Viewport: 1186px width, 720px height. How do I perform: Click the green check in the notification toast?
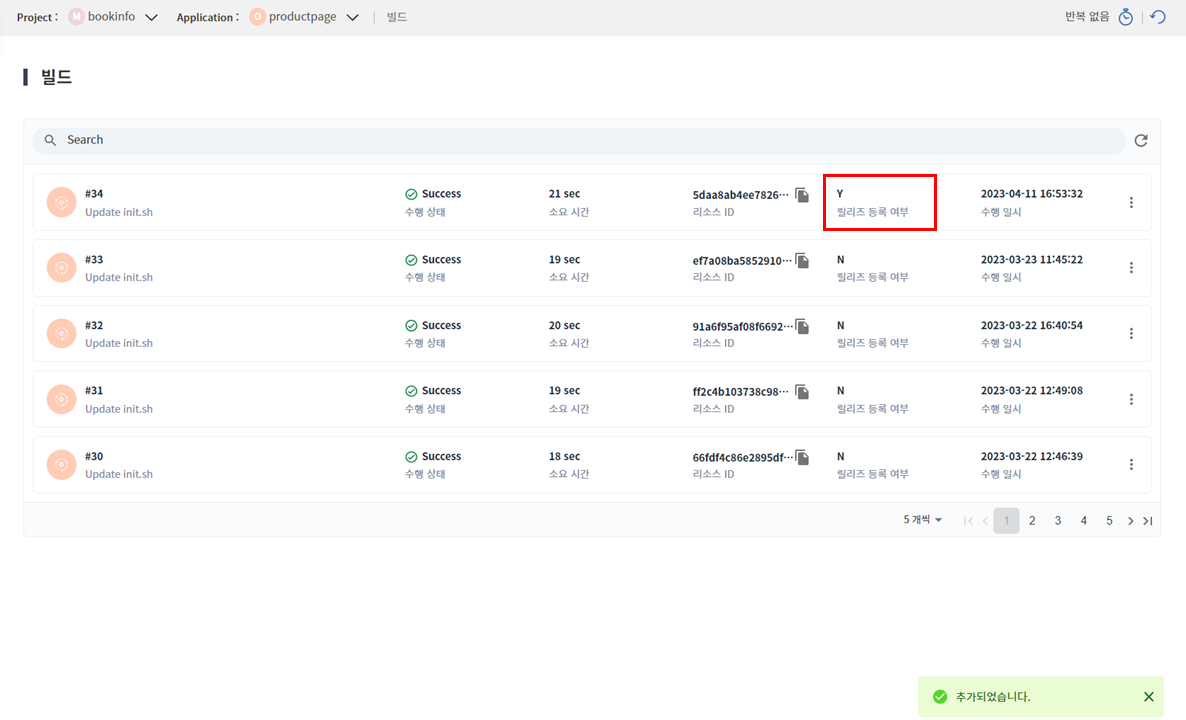[939, 697]
